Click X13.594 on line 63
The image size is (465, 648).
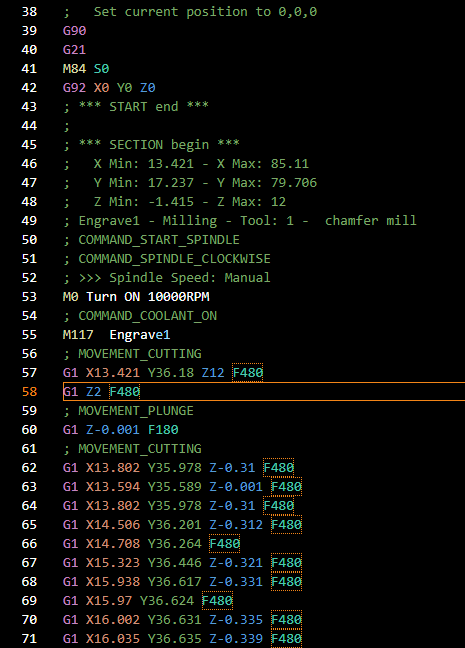pyautogui.click(x=113, y=487)
